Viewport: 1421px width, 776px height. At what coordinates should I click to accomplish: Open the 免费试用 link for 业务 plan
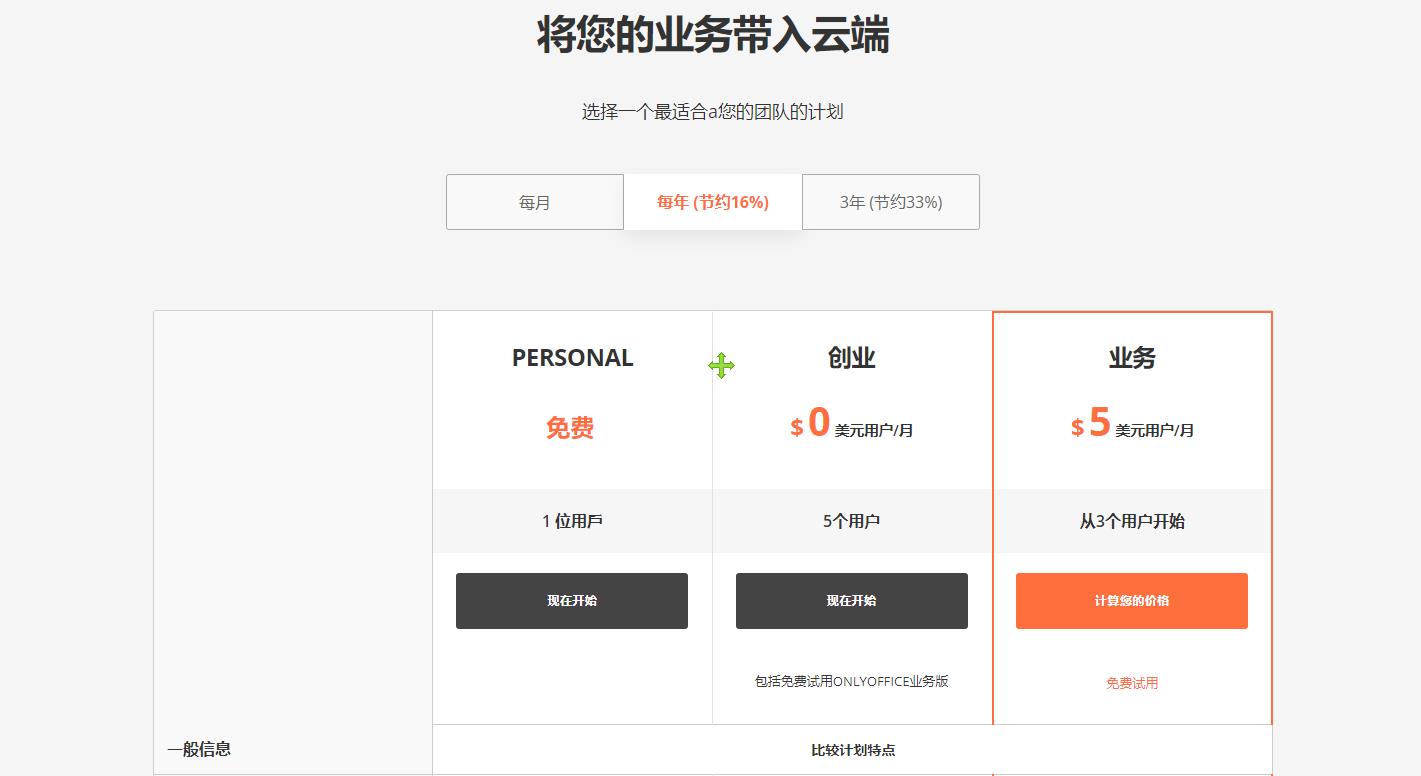[1131, 684]
